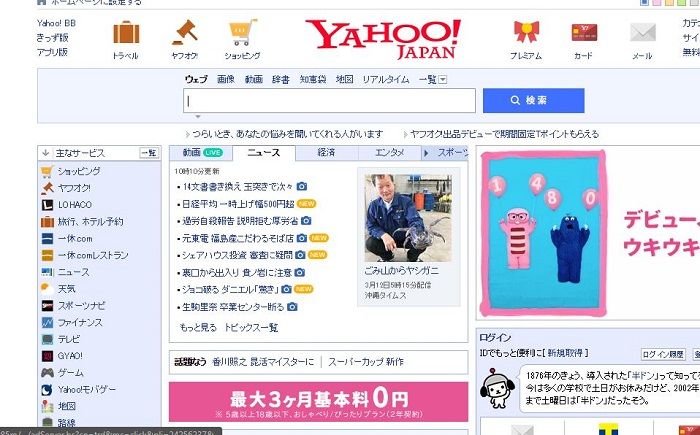Click inside the Yahoo search text box
Viewport: 700px width, 435px height.
pyautogui.click(x=329, y=101)
